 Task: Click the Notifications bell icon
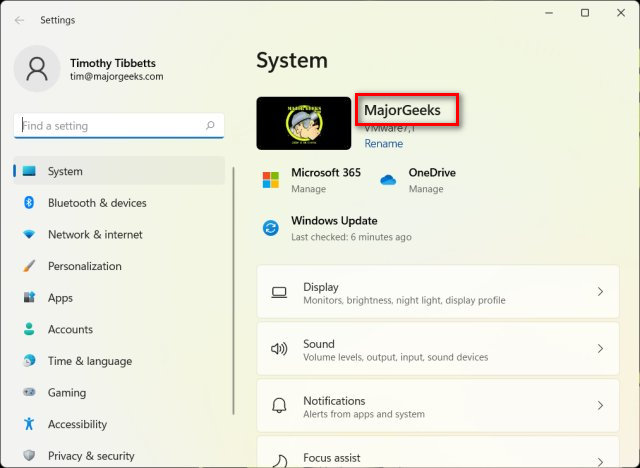tap(279, 406)
